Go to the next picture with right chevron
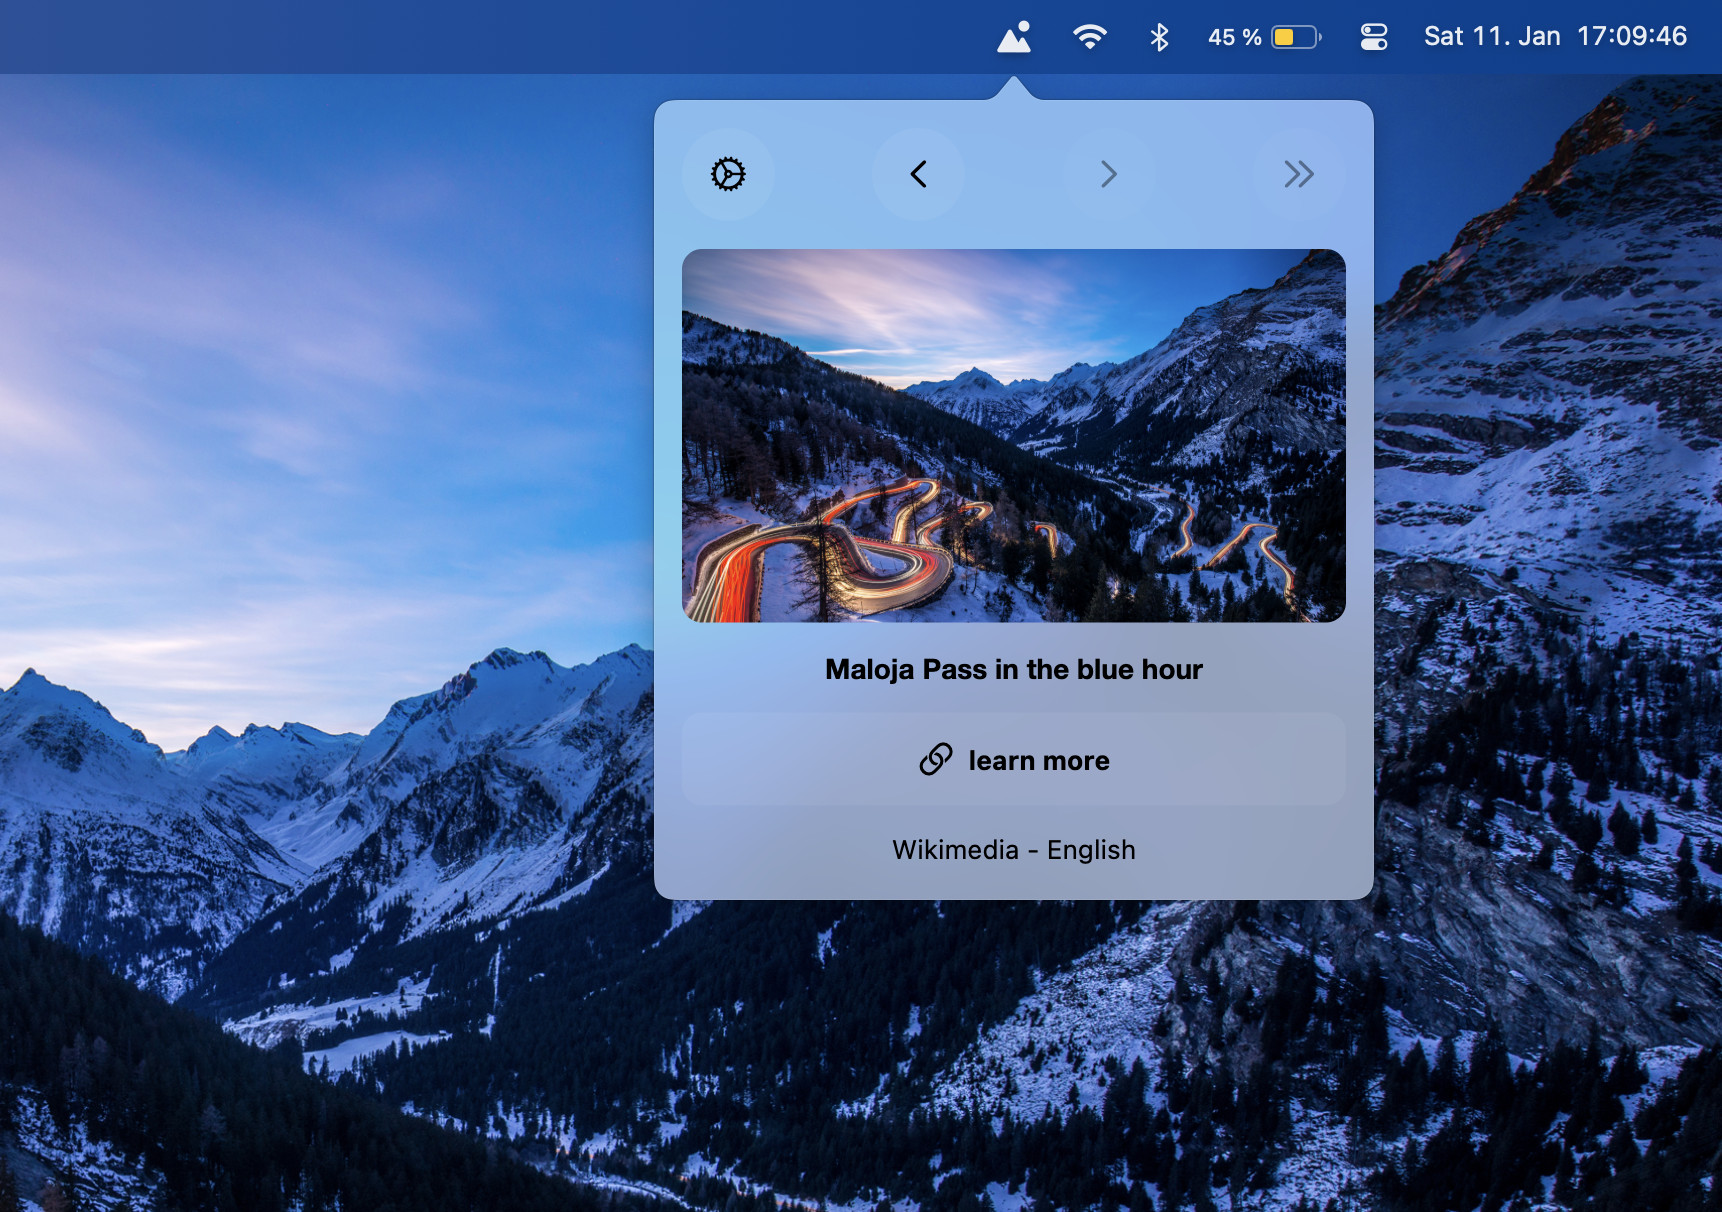1722x1212 pixels. pos(1108,174)
